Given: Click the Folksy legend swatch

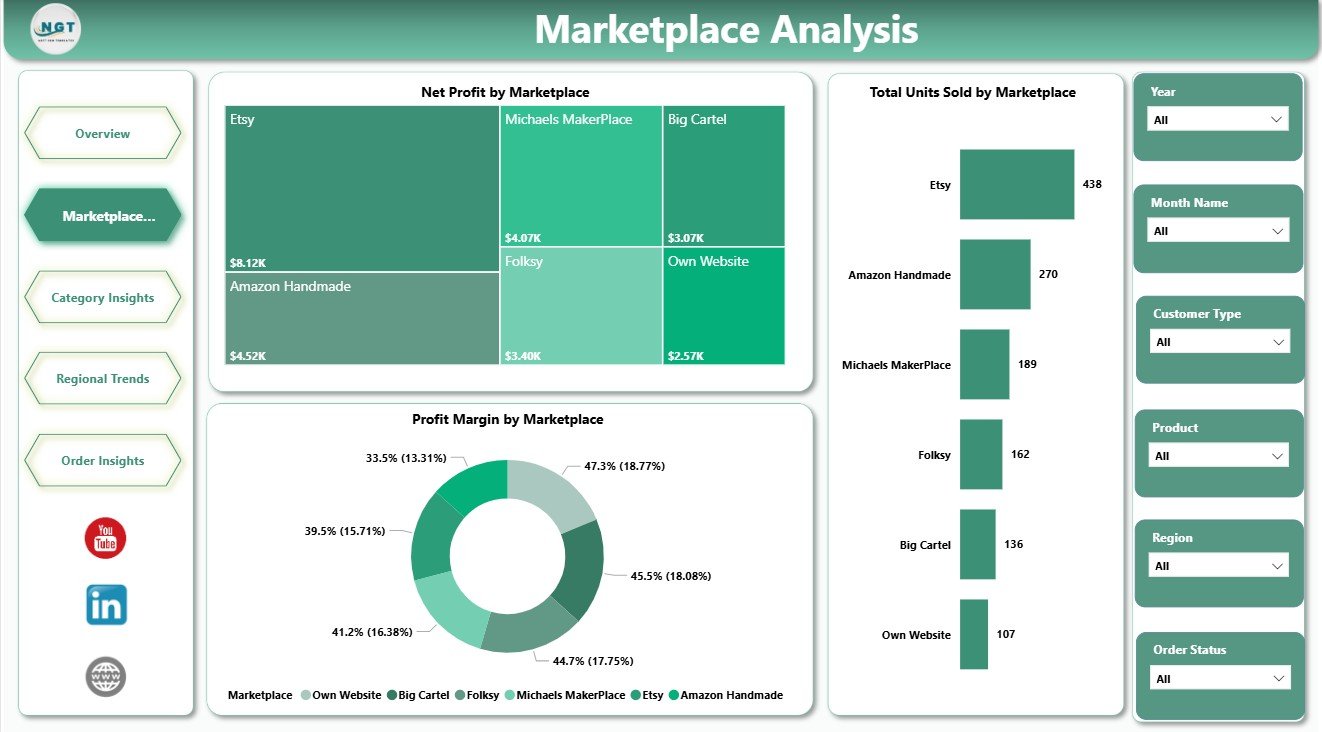Looking at the screenshot, I should pos(459,695).
